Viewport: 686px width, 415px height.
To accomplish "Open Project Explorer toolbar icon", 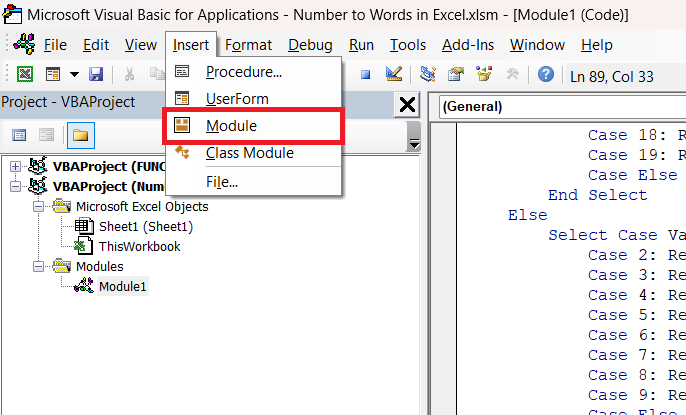I will (x=427, y=74).
